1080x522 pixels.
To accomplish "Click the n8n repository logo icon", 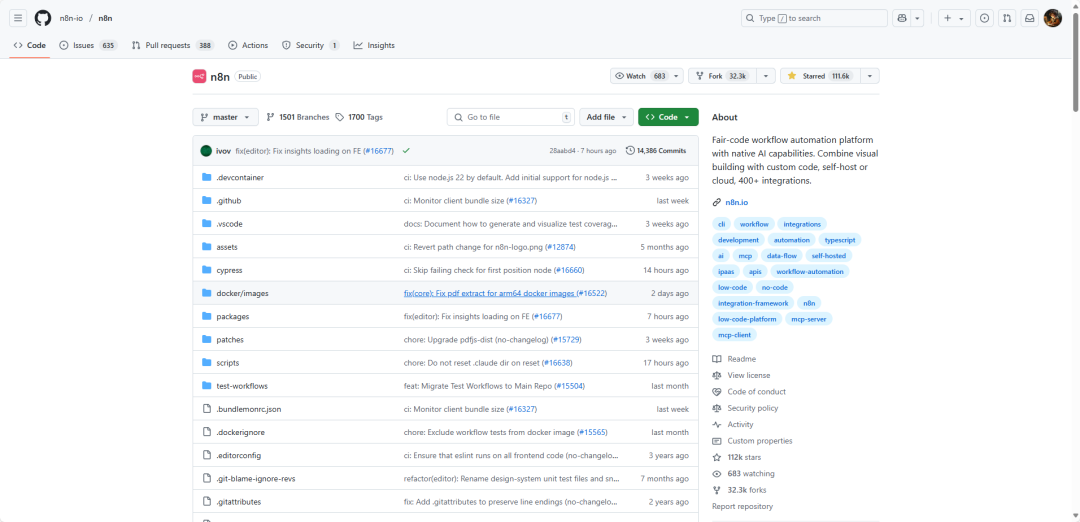I will [x=199, y=76].
